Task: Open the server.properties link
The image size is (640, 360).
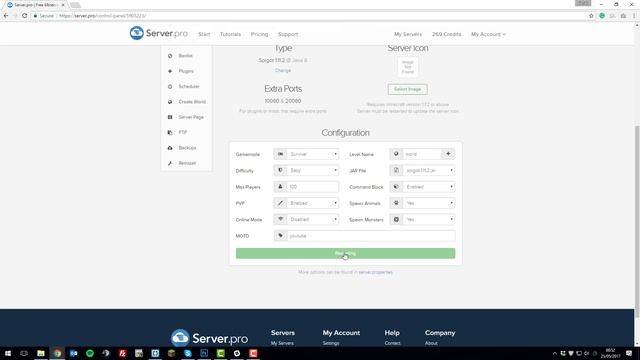Action: [x=376, y=272]
